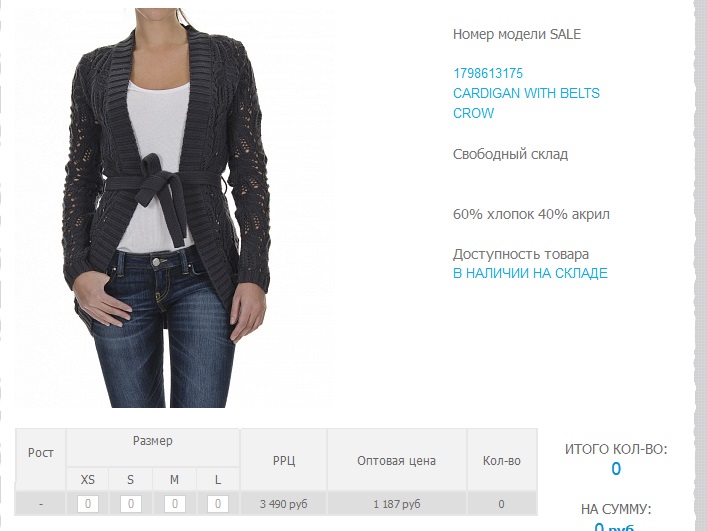Select the Свободный склад text
The width and height of the screenshot is (707, 531).
click(x=510, y=154)
